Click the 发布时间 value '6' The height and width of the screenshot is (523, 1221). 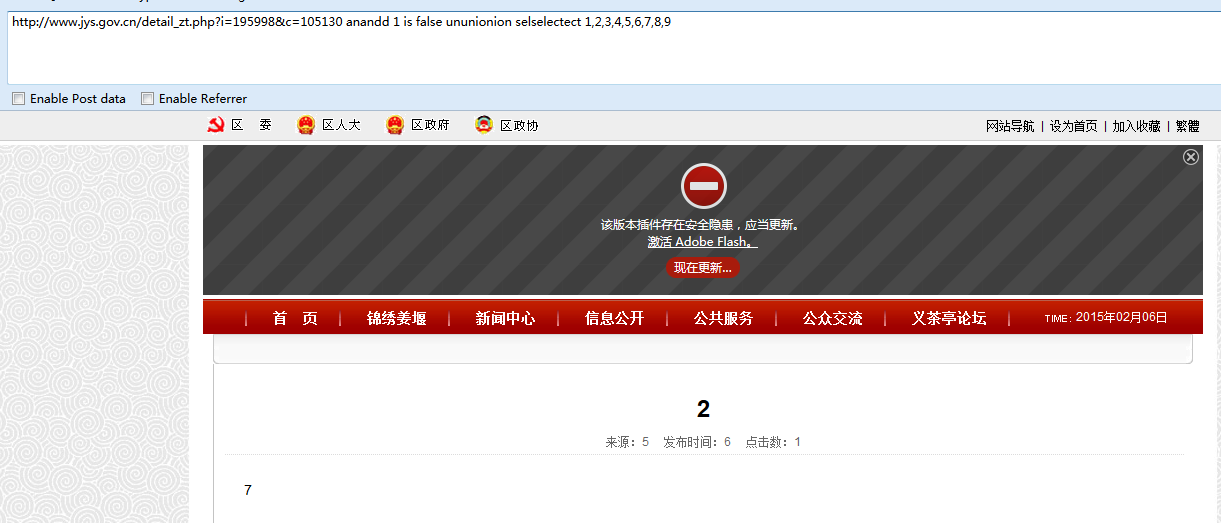point(727,442)
